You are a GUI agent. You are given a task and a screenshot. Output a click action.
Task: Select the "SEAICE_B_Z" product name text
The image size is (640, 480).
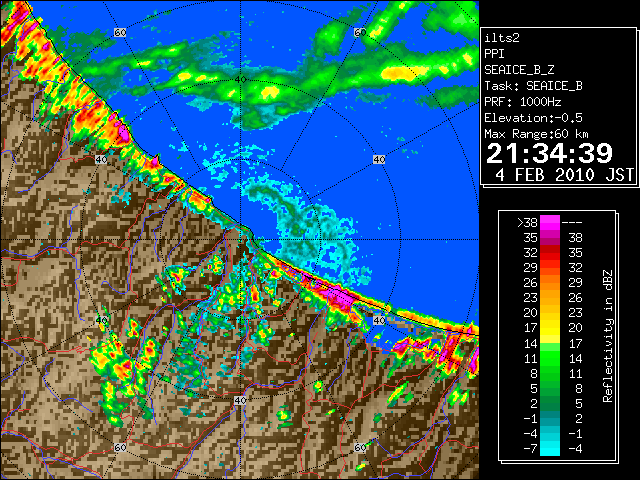pos(519,70)
